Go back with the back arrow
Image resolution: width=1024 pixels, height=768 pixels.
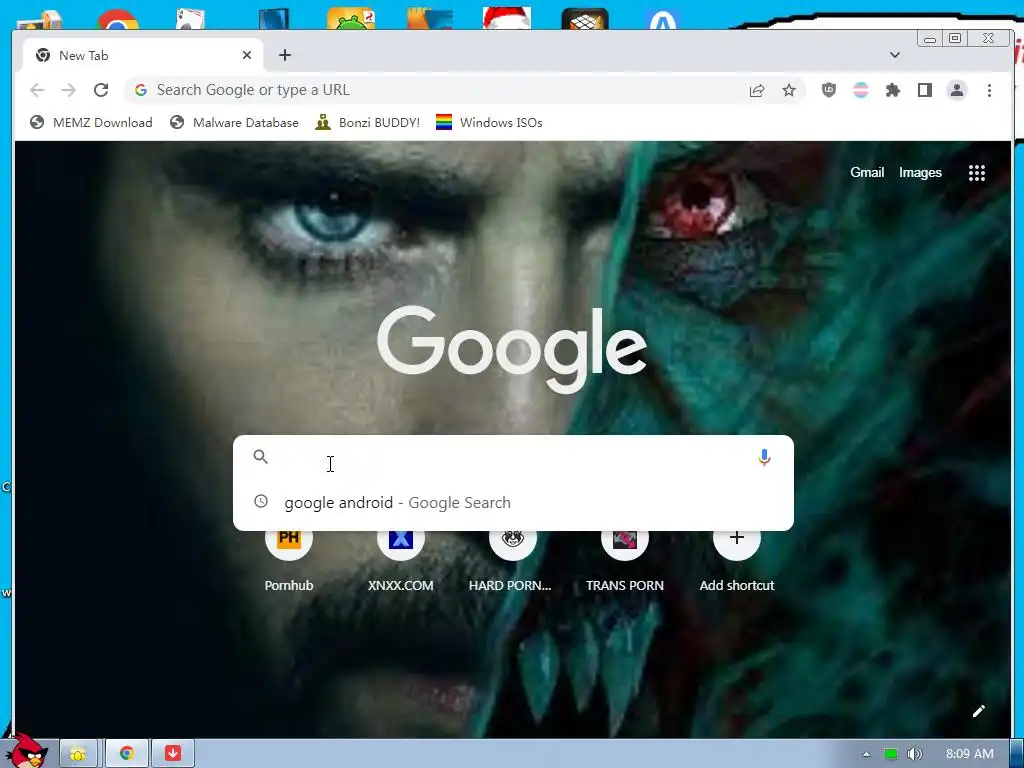click(37, 90)
